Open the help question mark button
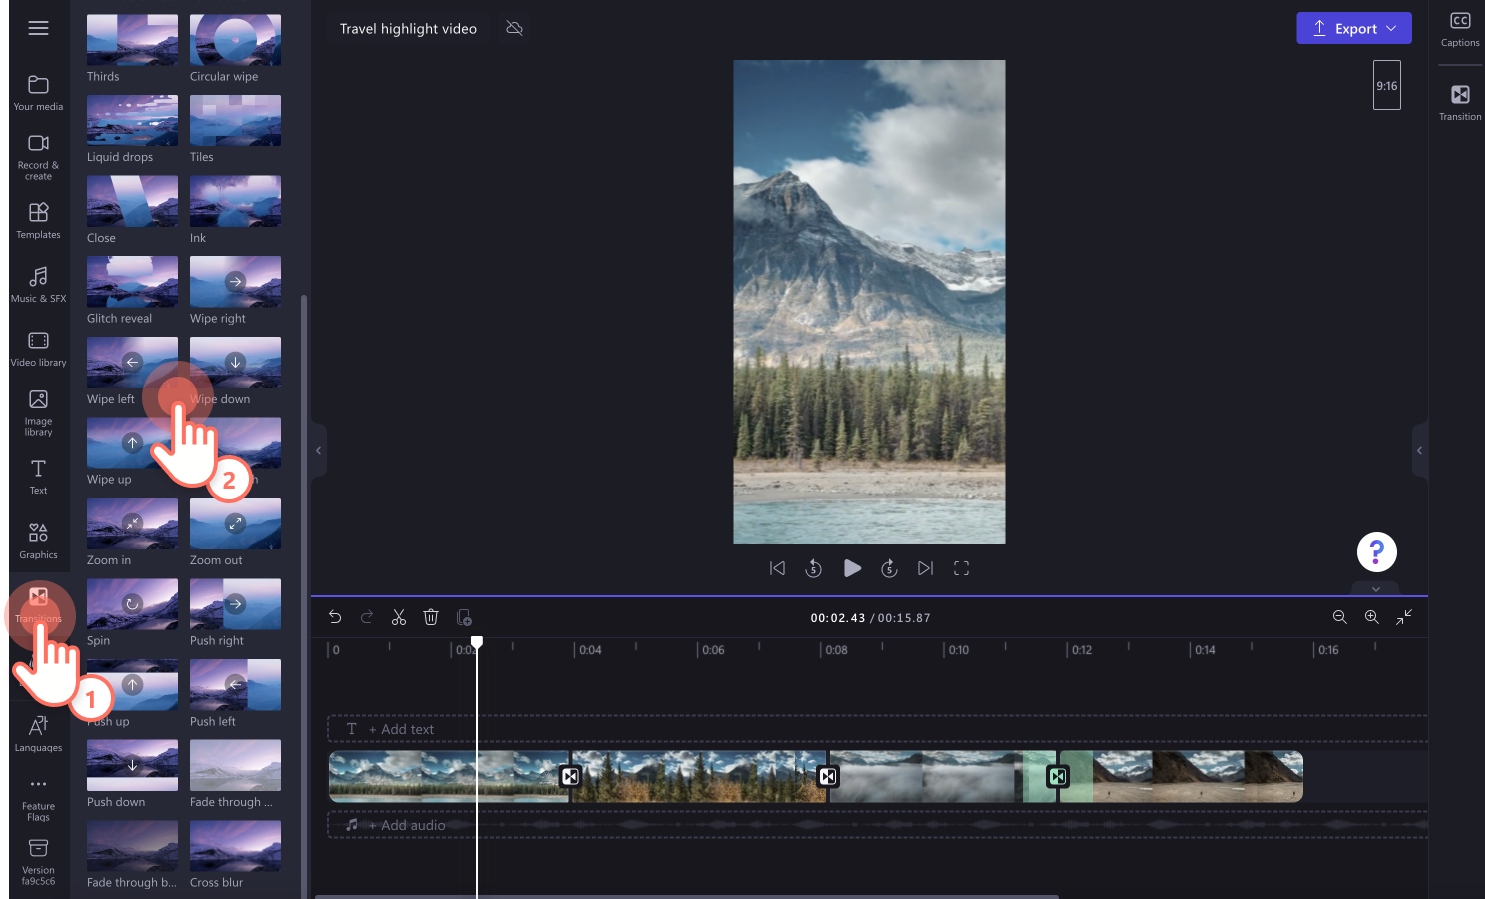The height and width of the screenshot is (899, 1485). [1377, 552]
